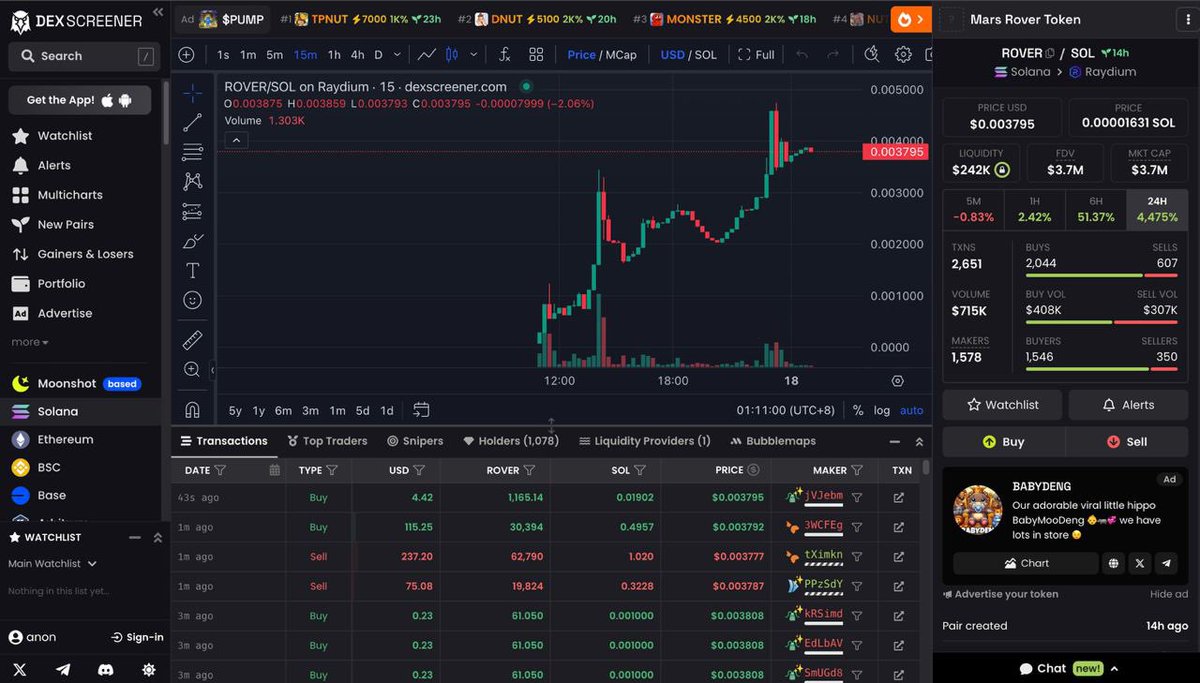Open the Fibonacci retracement tool
1200x683 pixels.
193,152
